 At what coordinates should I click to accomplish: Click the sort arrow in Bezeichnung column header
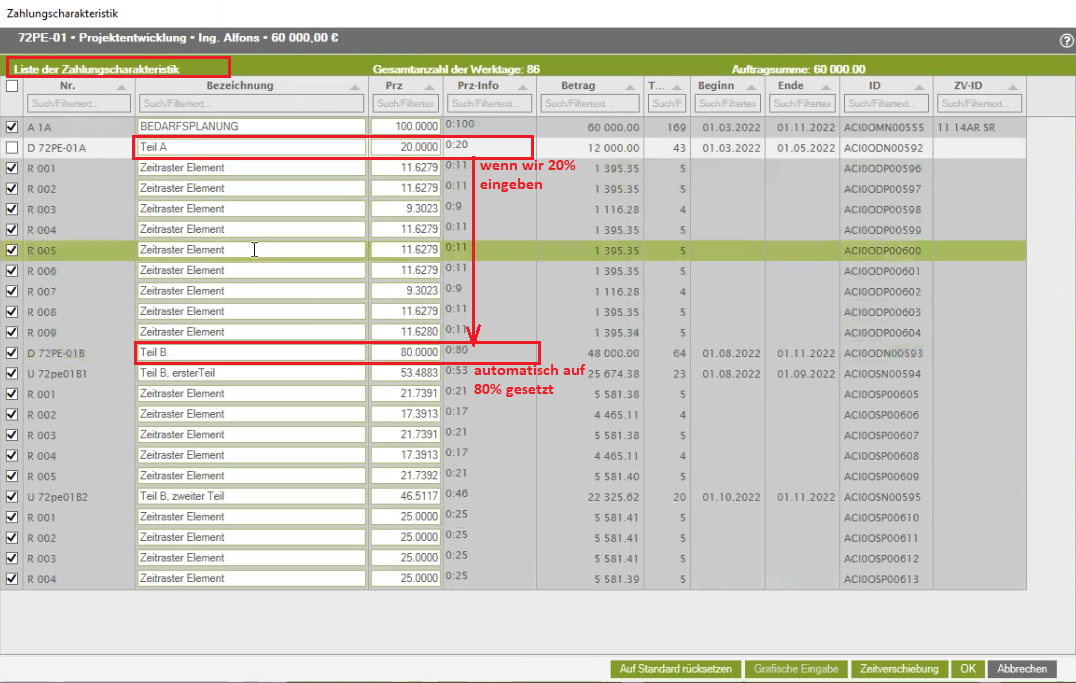(x=355, y=87)
